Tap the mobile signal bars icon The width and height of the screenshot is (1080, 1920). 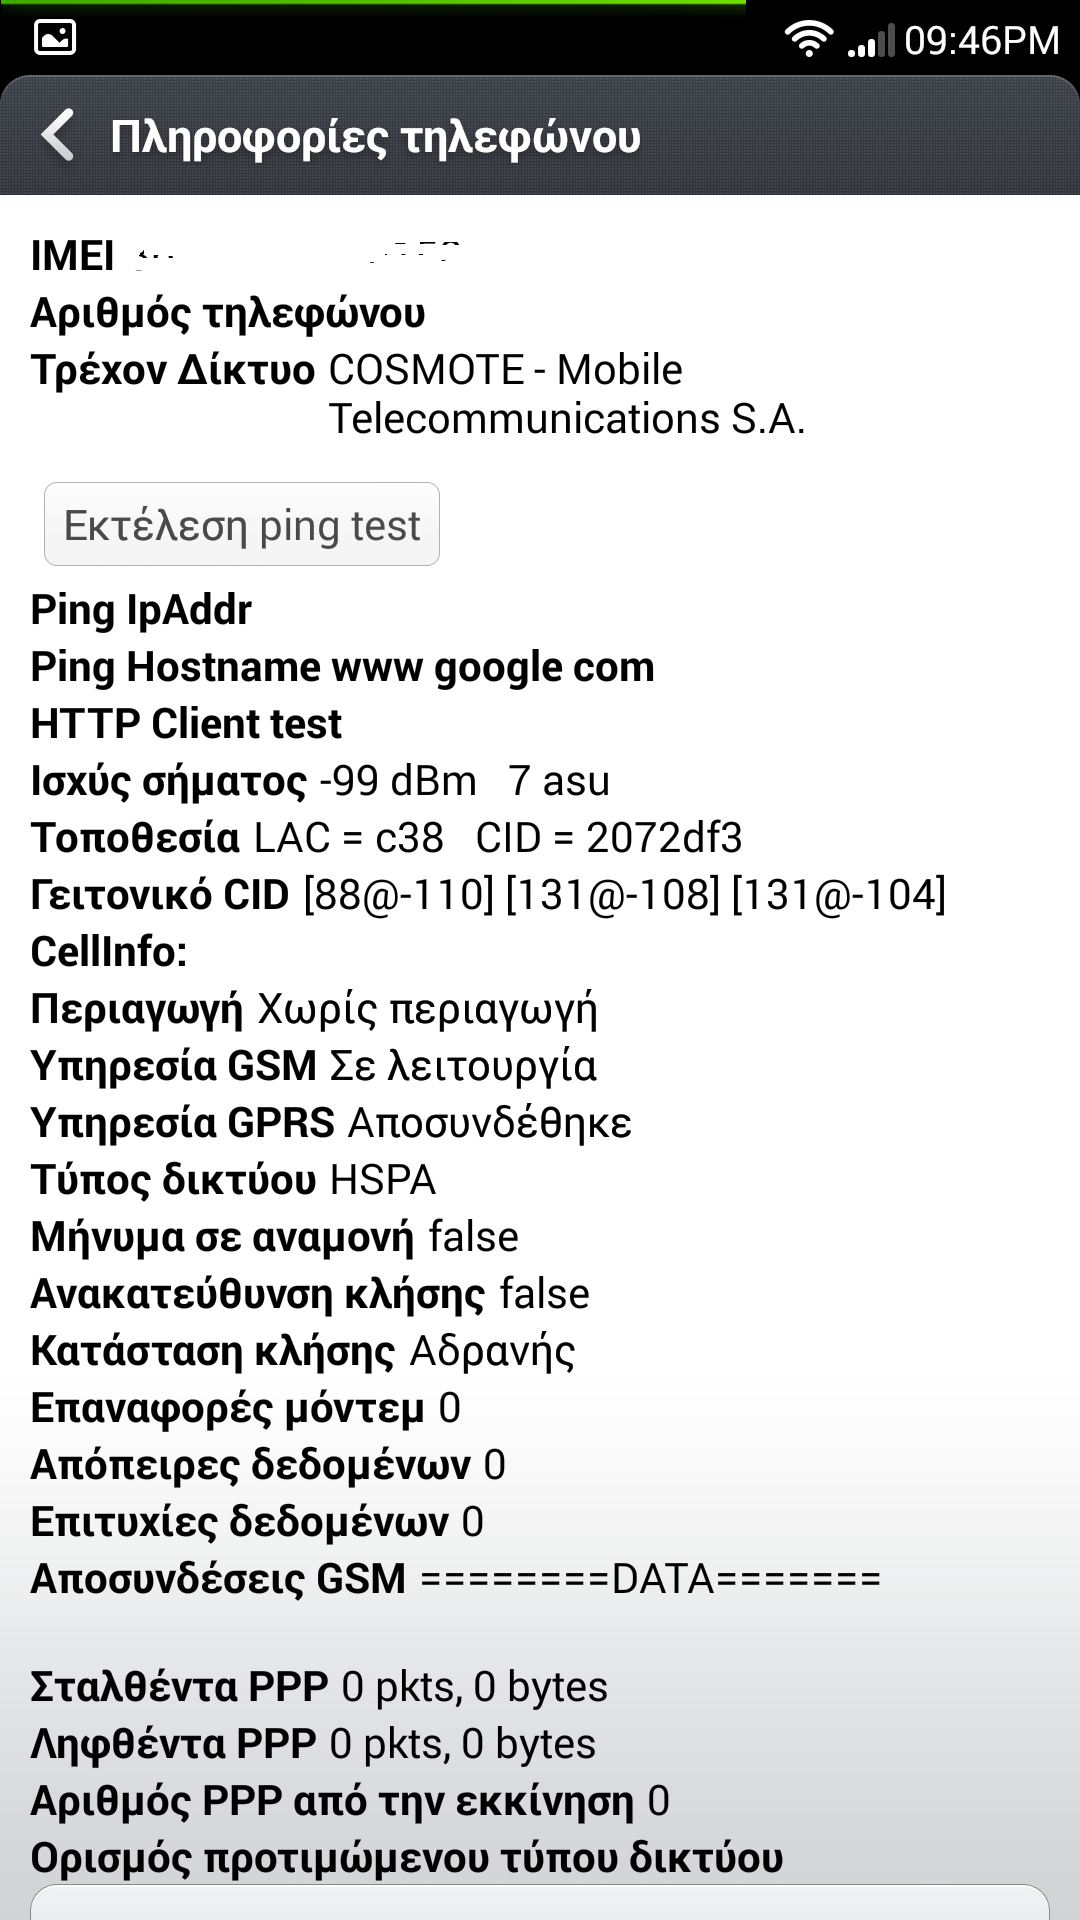click(x=870, y=42)
